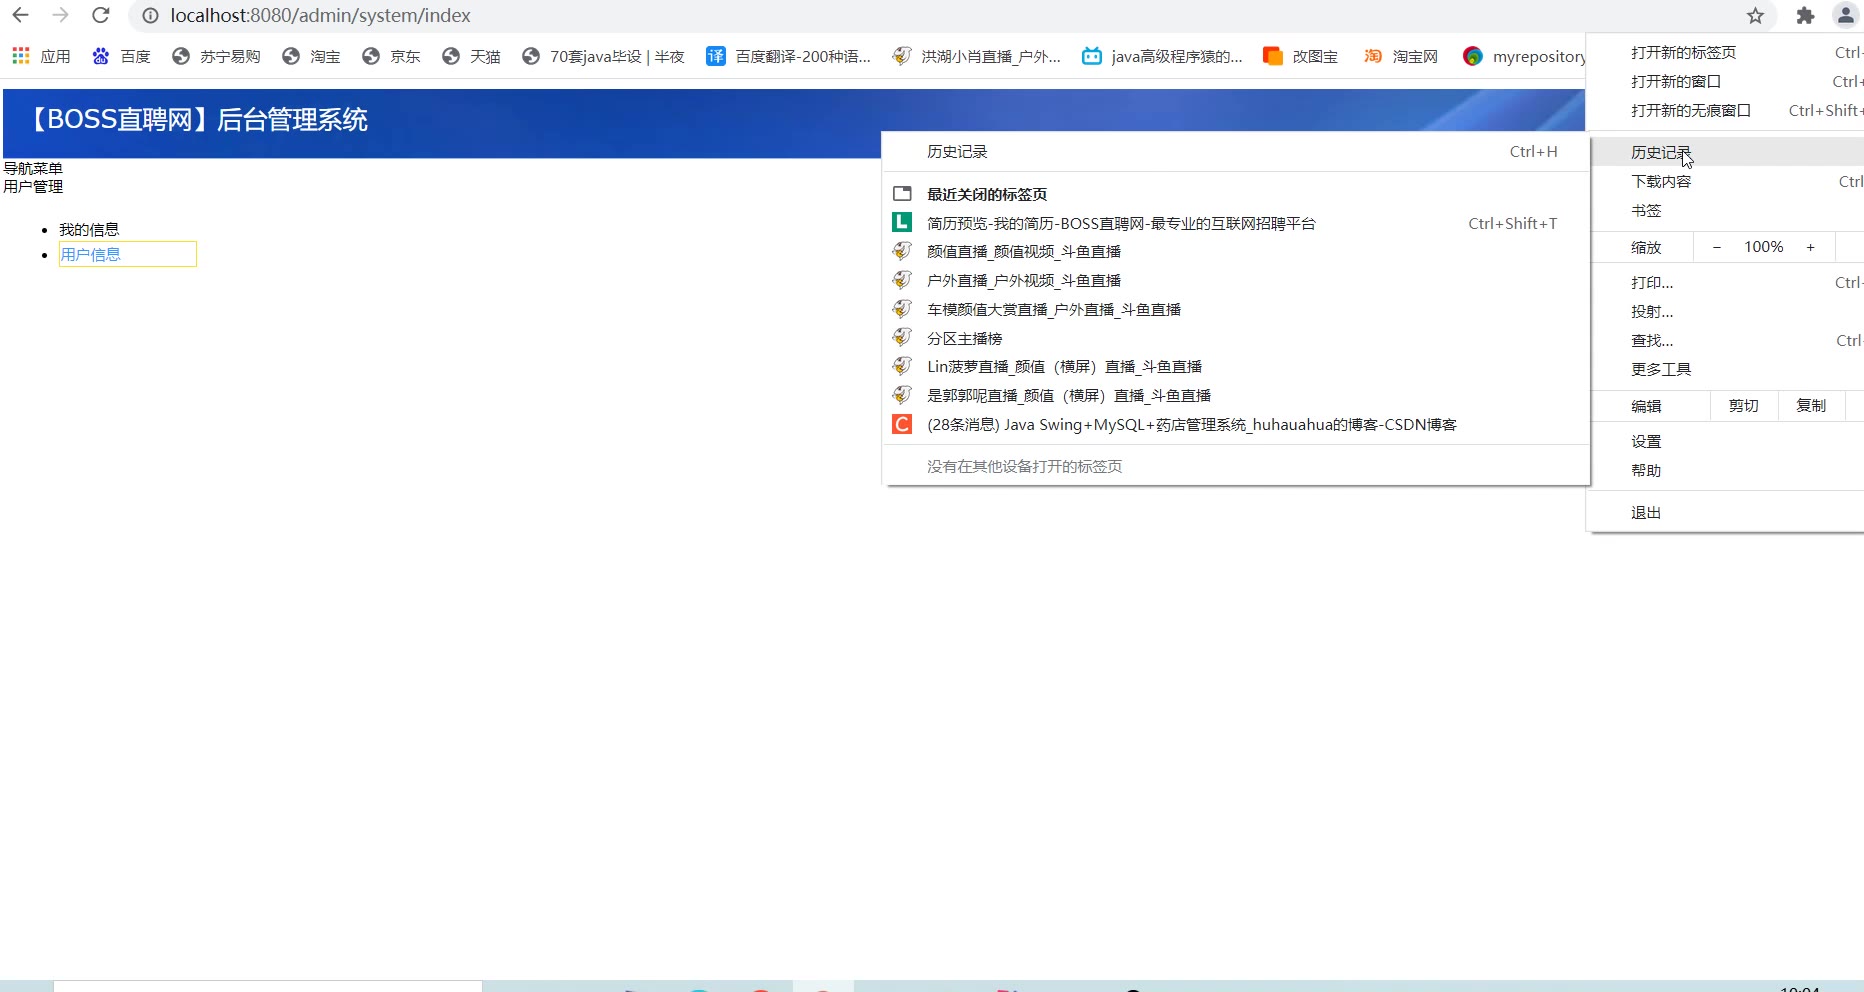
Task: Open the 改图宝 bookmark
Action: [x=1300, y=56]
